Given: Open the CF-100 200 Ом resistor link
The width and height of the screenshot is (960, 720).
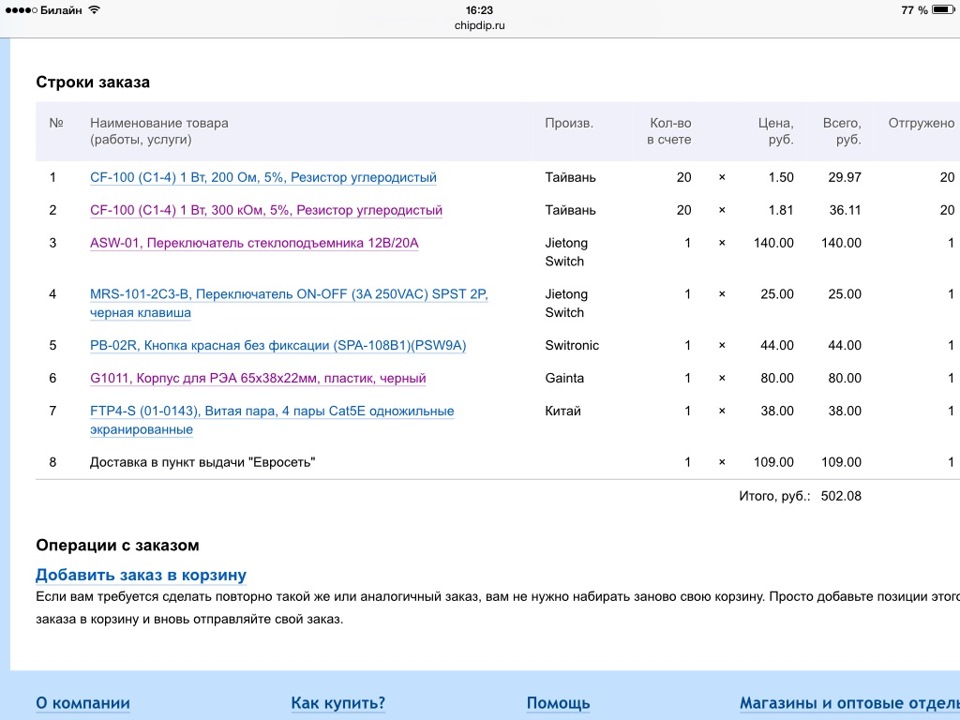Looking at the screenshot, I should click(263, 178).
